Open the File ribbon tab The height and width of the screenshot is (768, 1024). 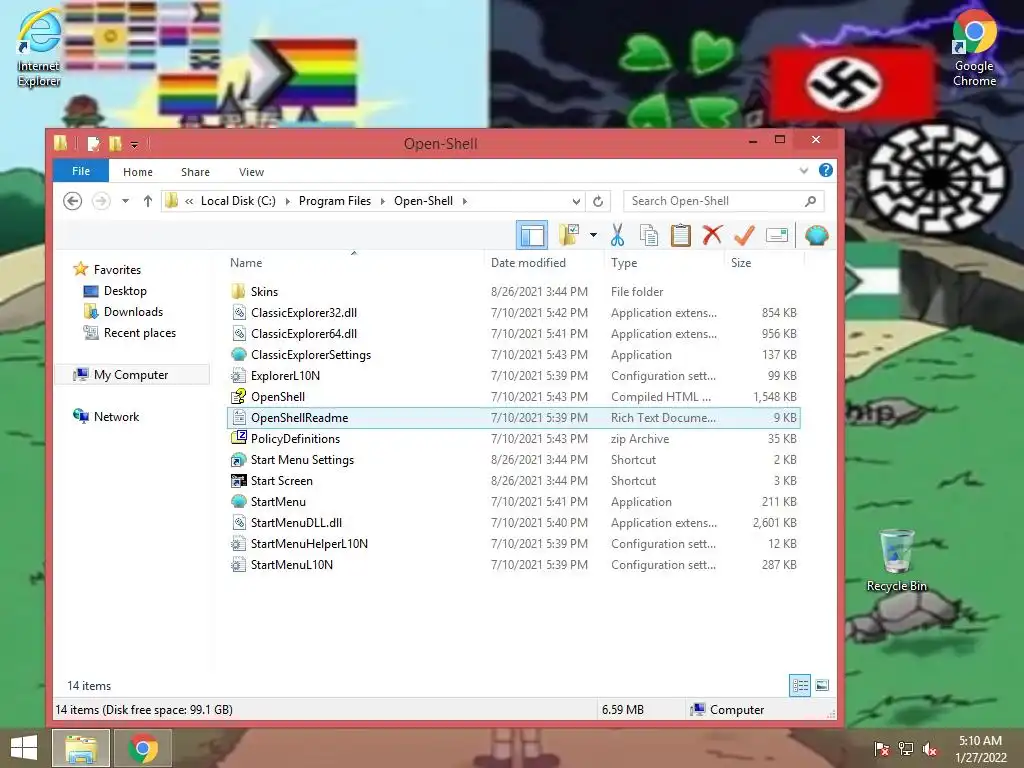pyautogui.click(x=81, y=171)
